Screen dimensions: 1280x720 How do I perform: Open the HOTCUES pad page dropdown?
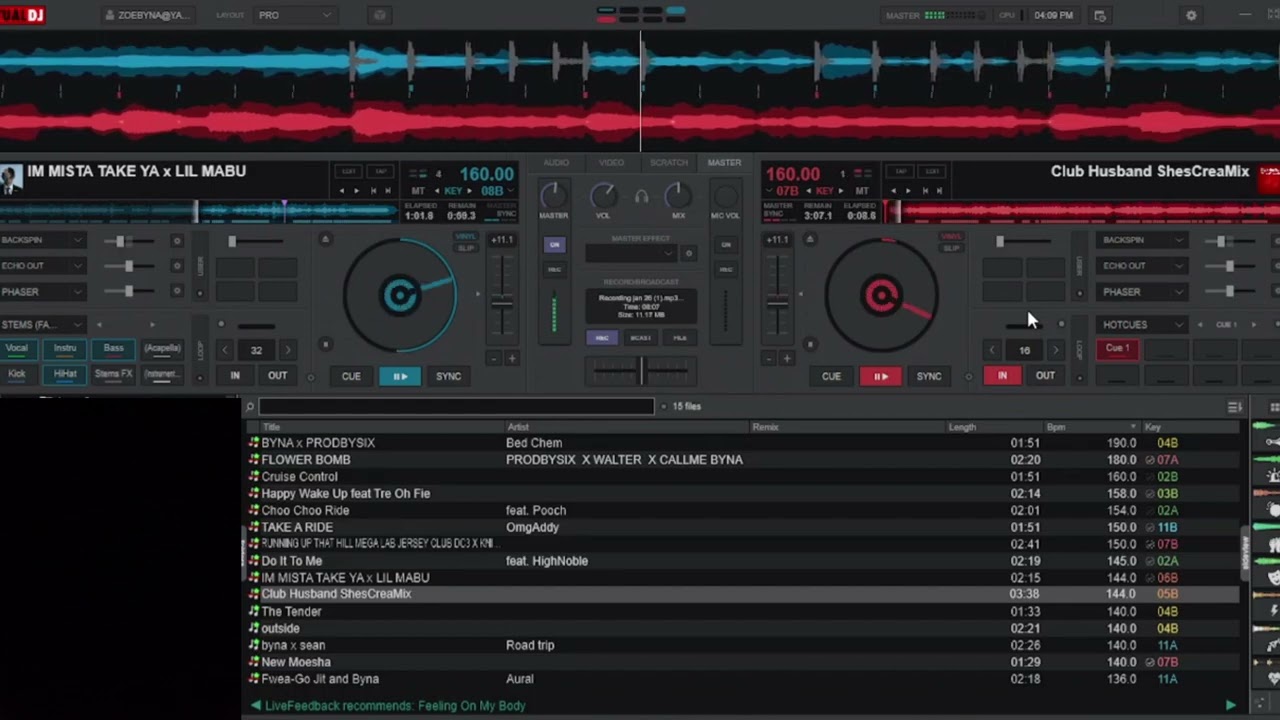pyautogui.click(x=1143, y=325)
